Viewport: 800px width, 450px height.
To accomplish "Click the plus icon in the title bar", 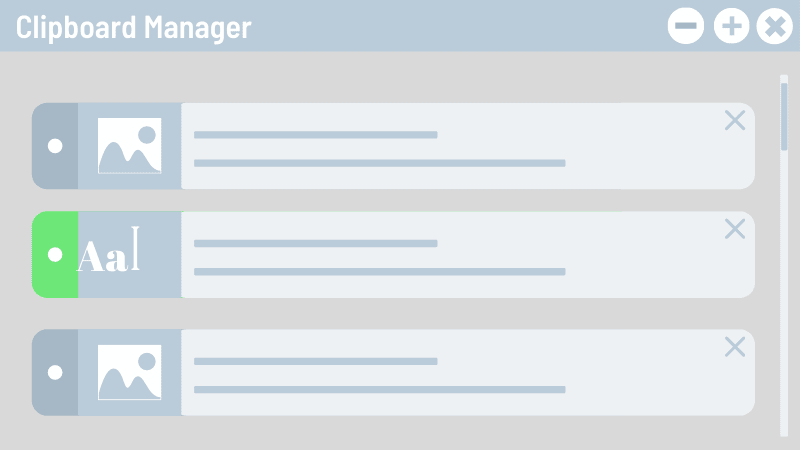I will [731, 26].
